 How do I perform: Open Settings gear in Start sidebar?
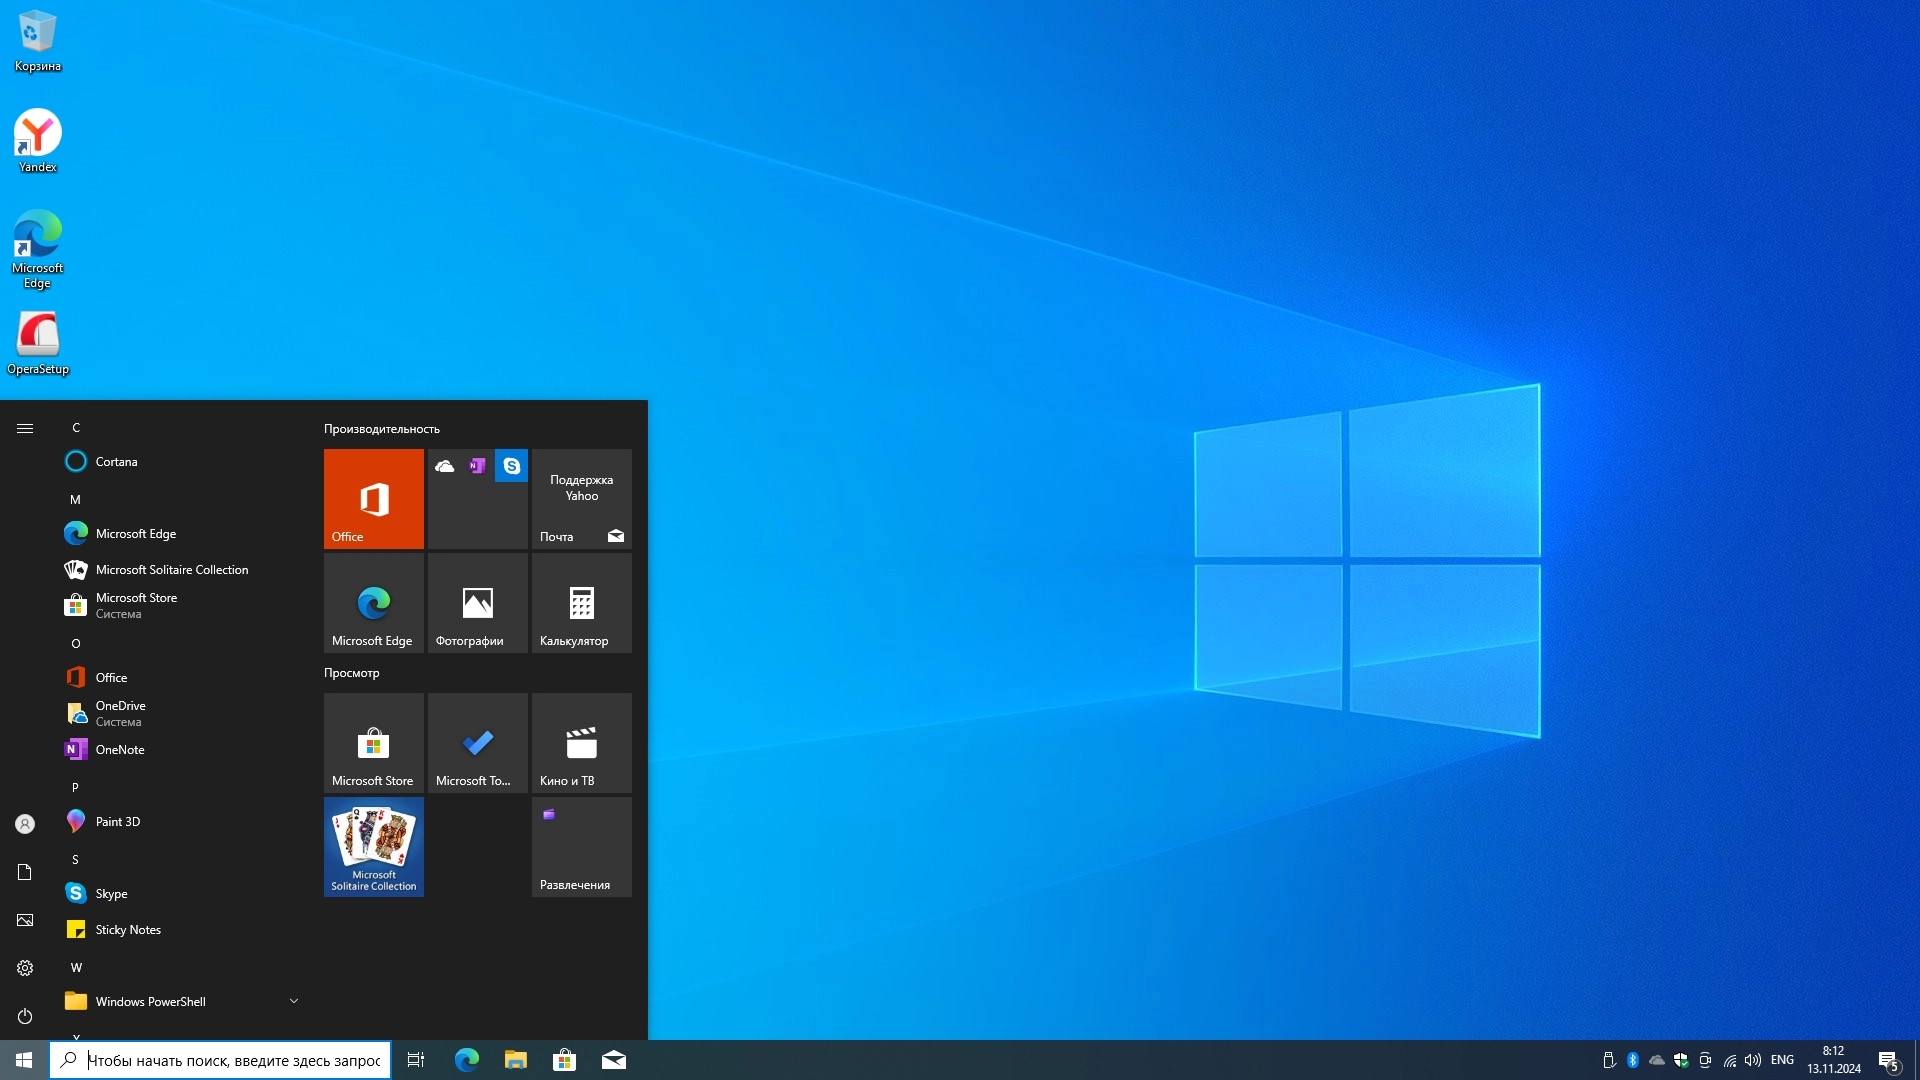[x=25, y=968]
